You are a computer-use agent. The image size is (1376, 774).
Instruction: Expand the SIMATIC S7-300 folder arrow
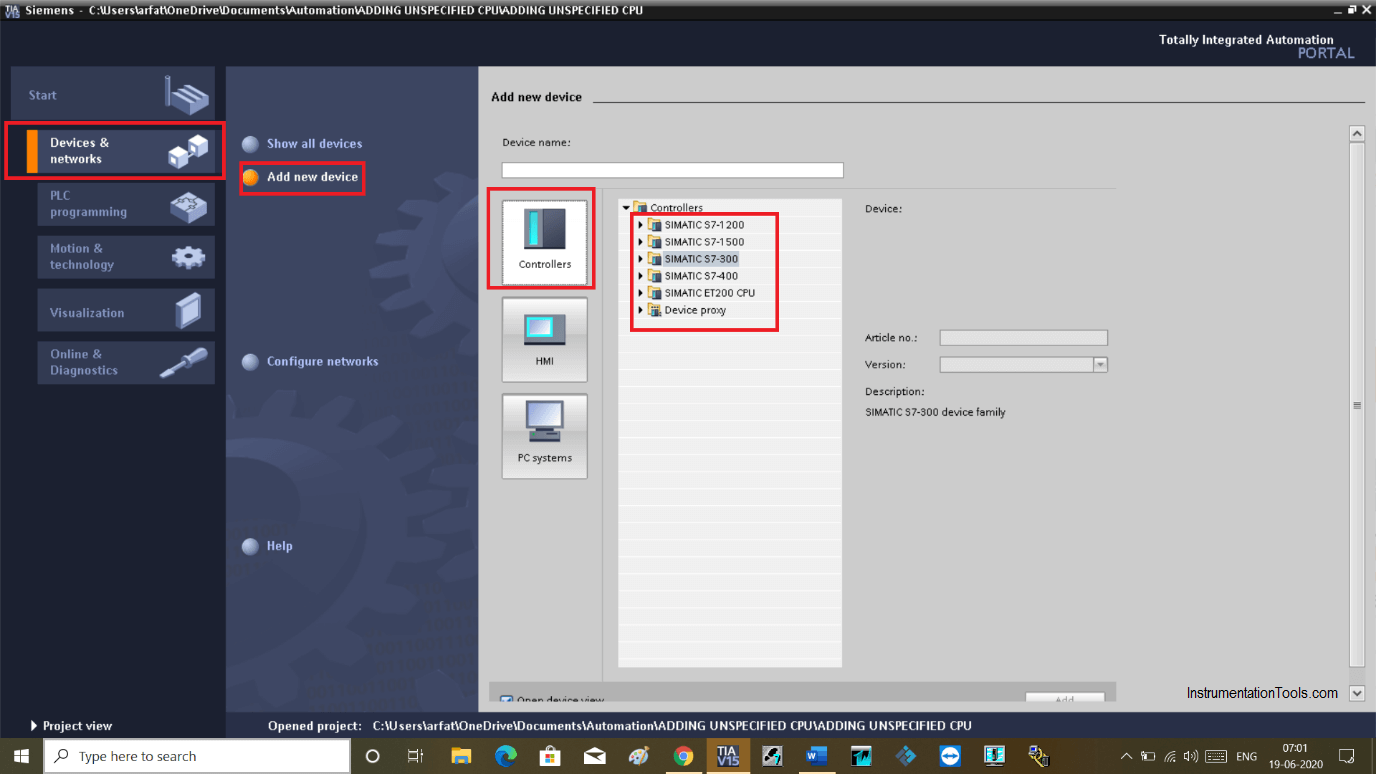coord(640,259)
